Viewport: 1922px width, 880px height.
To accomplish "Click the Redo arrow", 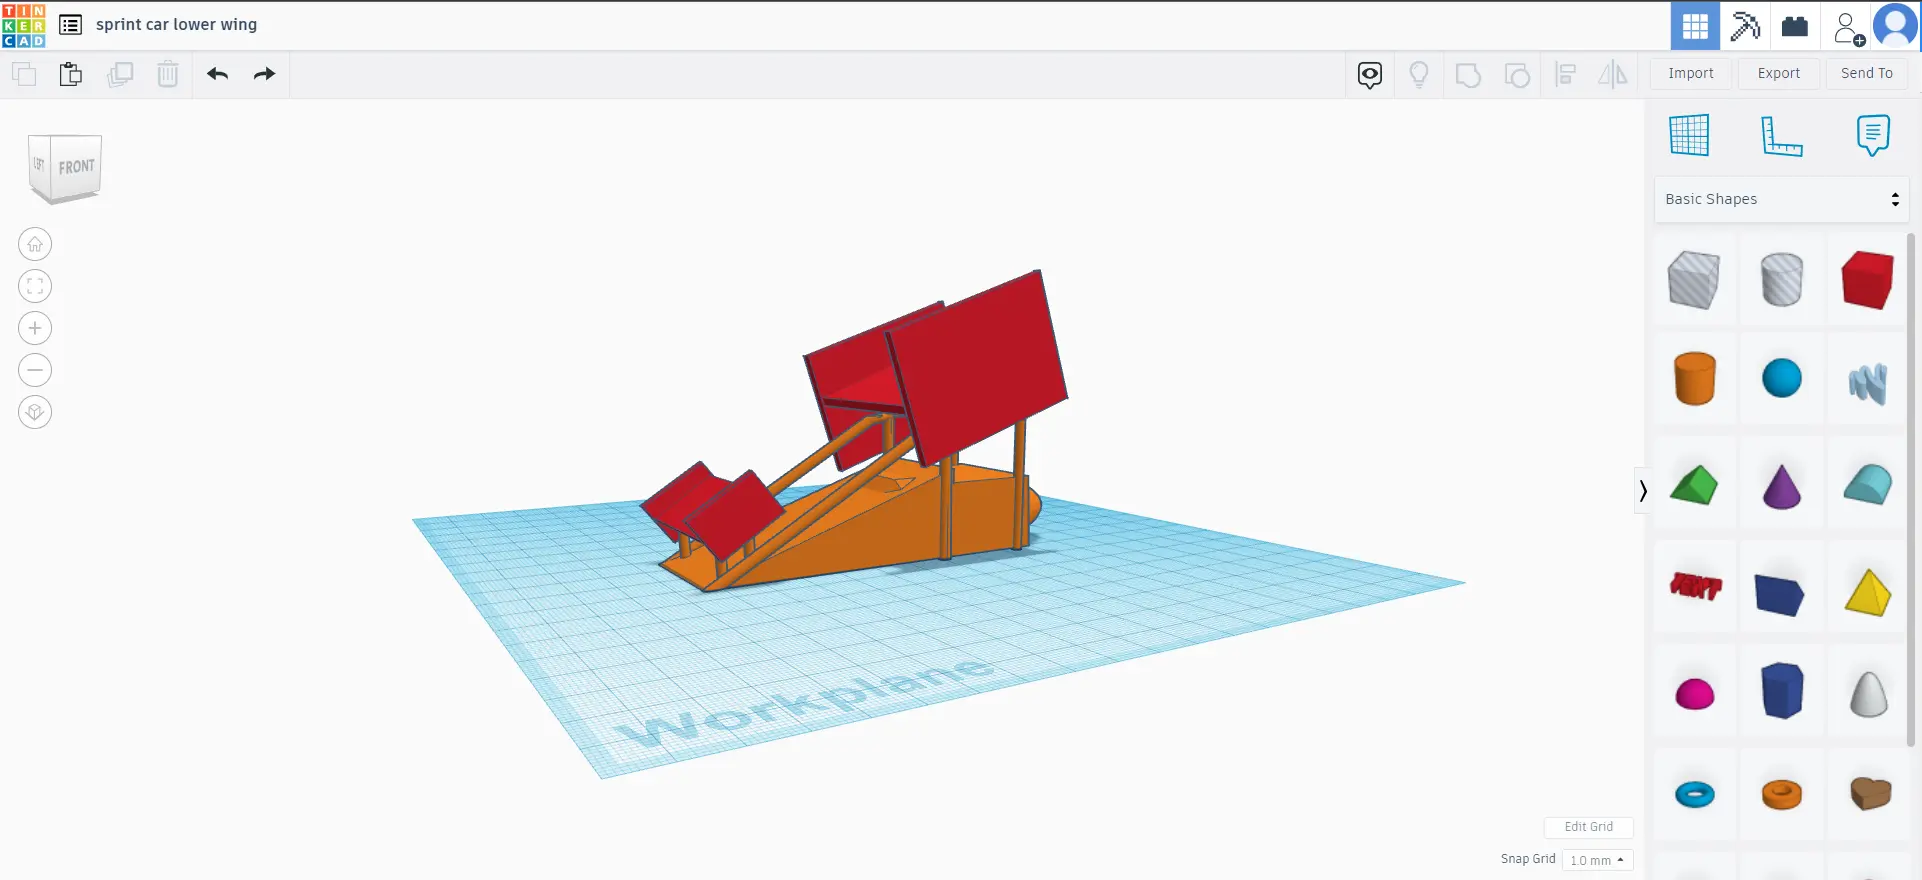I will tap(264, 74).
